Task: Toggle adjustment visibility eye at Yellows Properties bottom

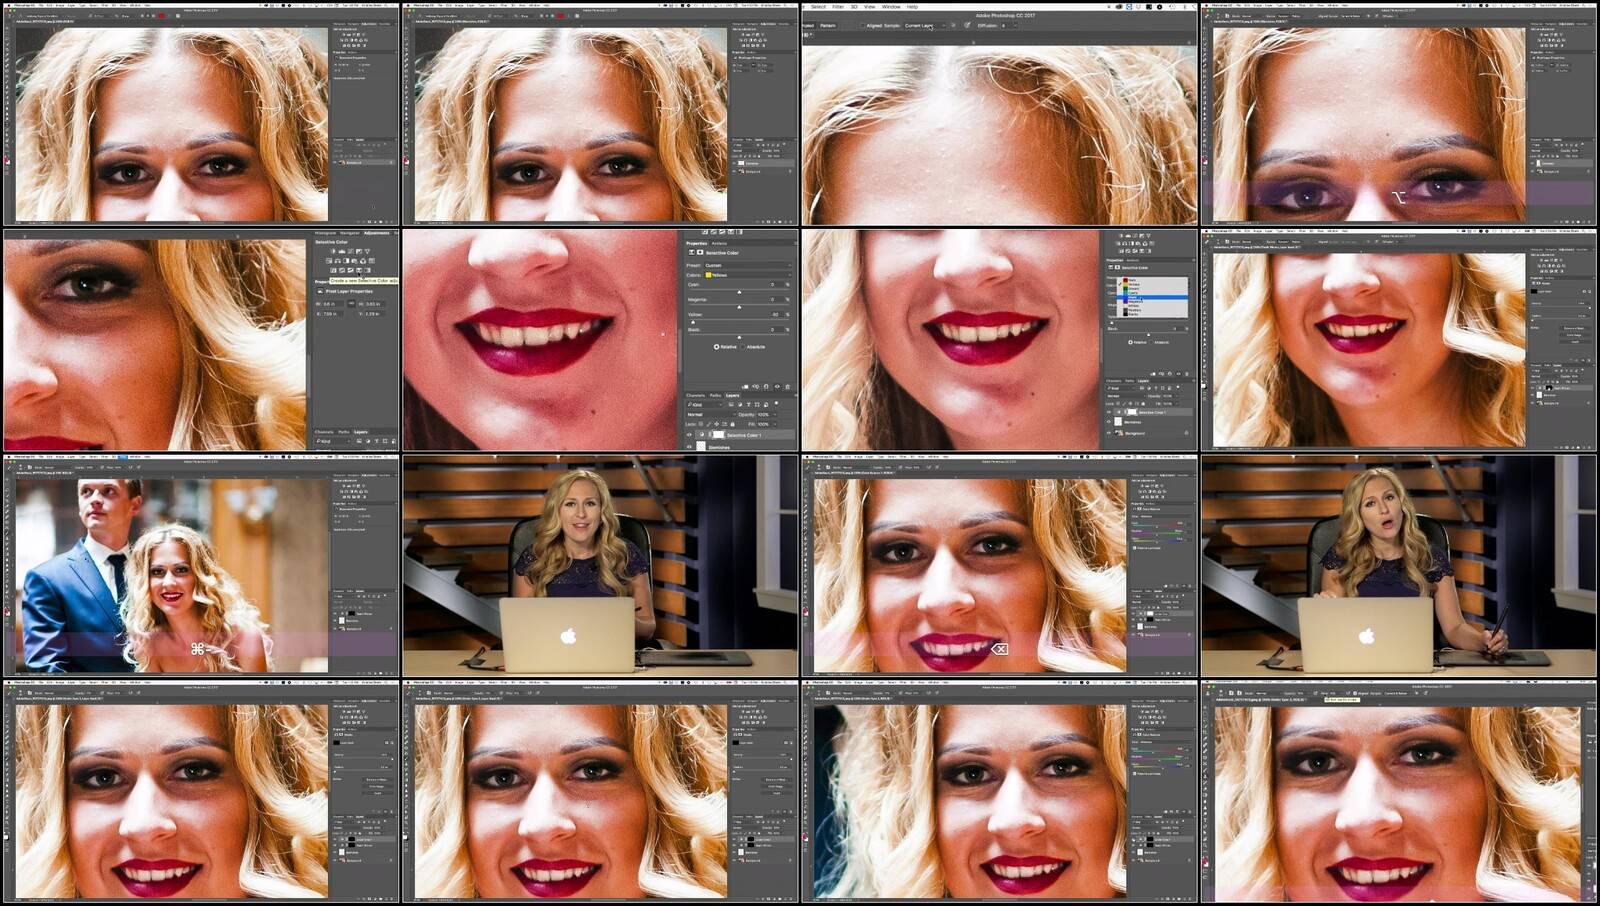Action: (777, 387)
